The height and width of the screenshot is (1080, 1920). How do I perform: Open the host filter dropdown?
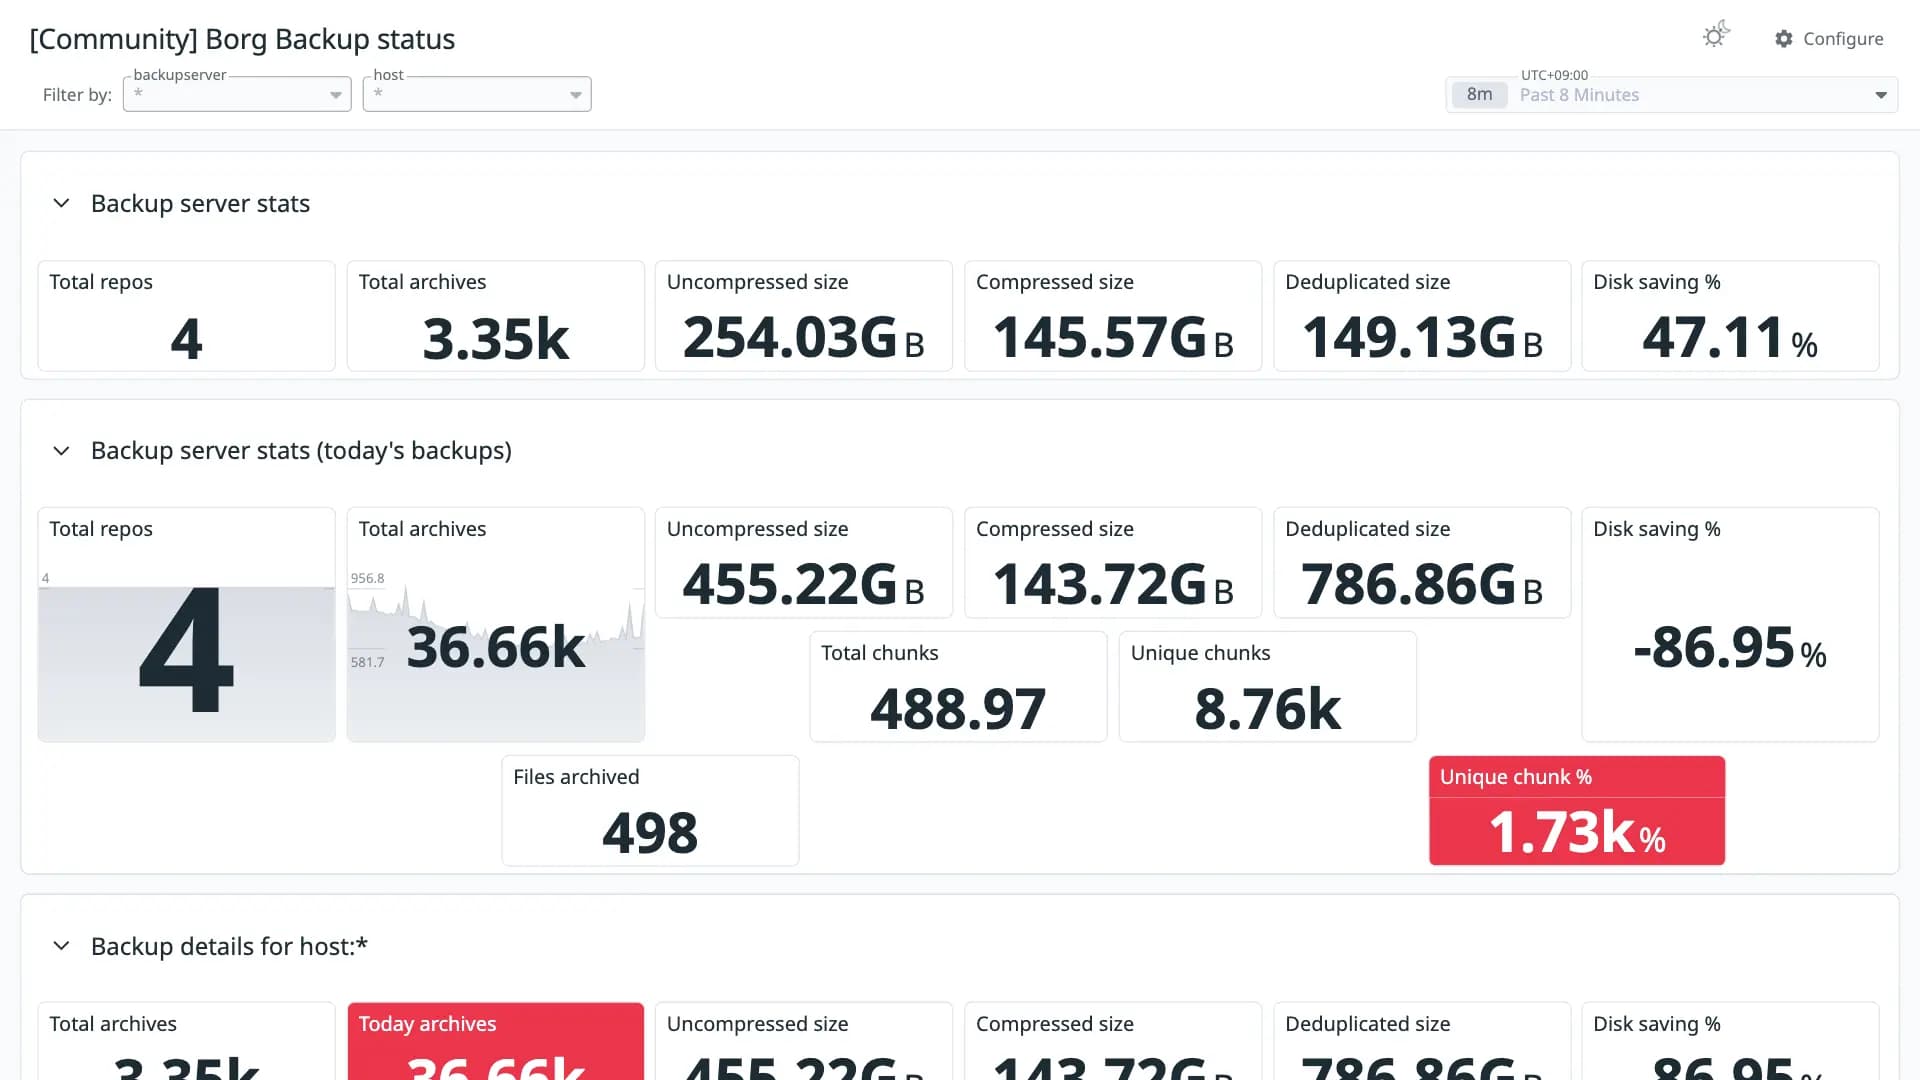point(477,94)
